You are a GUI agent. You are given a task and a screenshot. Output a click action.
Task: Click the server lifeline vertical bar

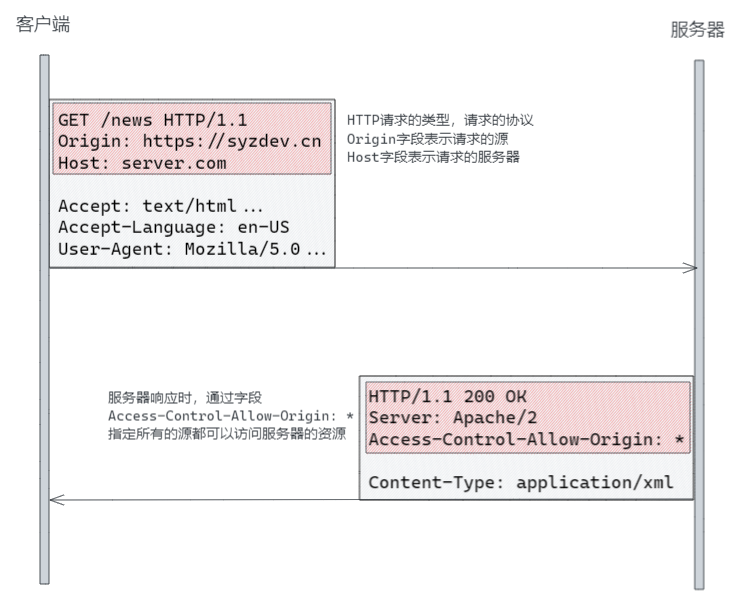[x=699, y=325]
